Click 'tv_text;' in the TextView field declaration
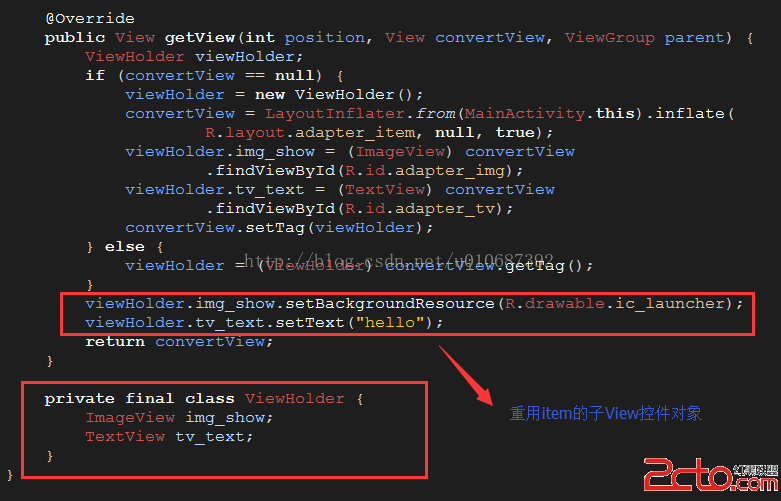Viewport: 781px width, 501px height. [215, 437]
